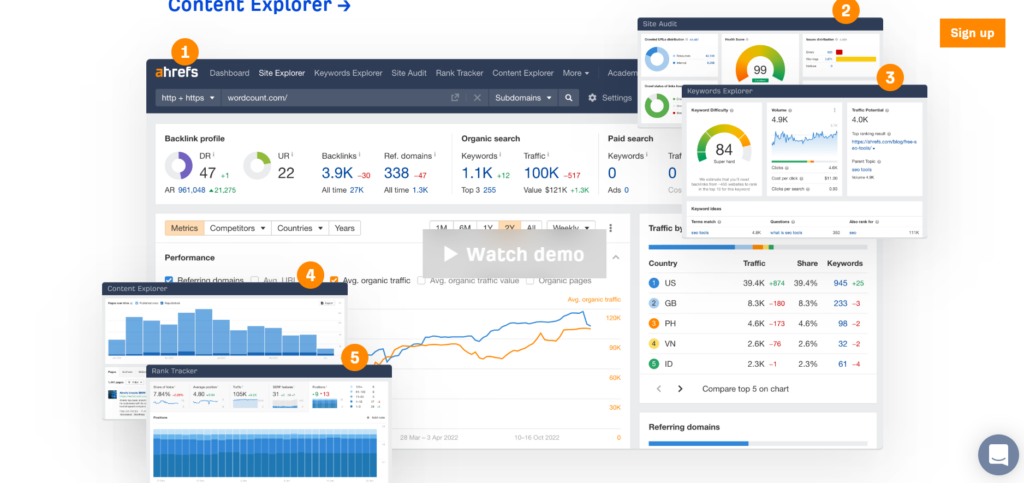
Task: Go to next countries page arrow
Action: tap(680, 388)
